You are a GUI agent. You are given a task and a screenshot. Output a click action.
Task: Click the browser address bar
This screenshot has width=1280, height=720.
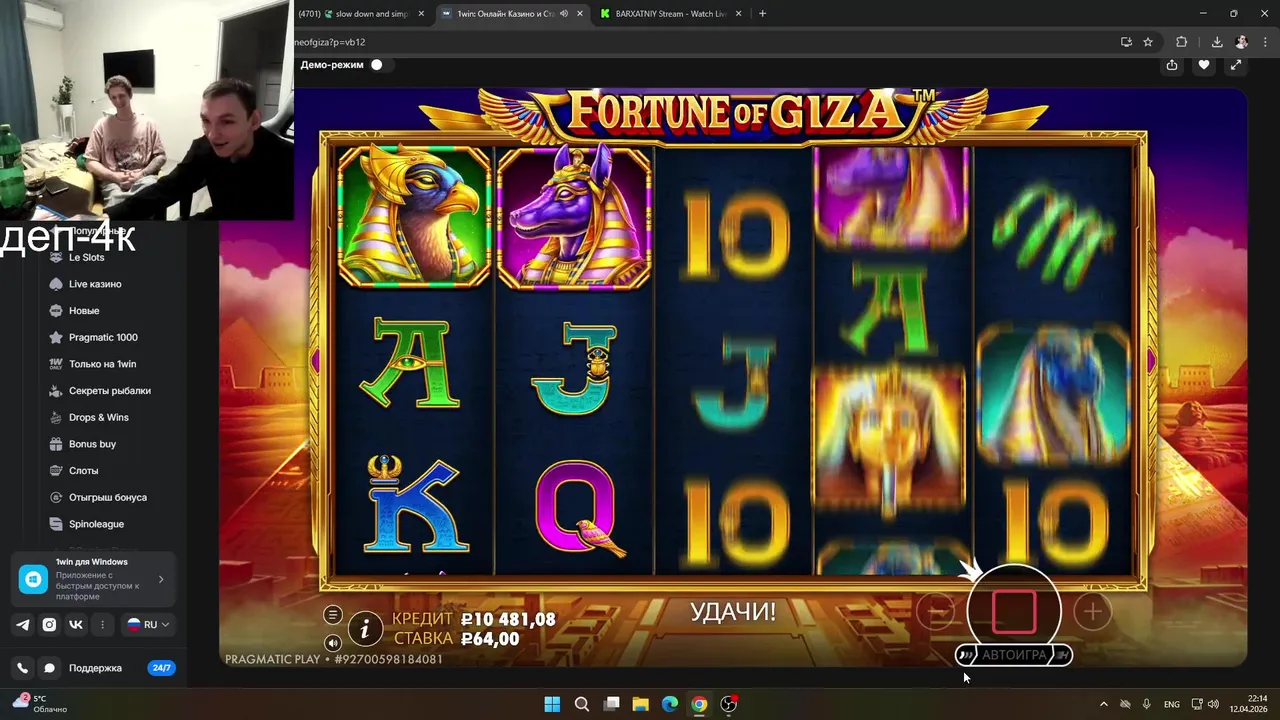click(700, 42)
